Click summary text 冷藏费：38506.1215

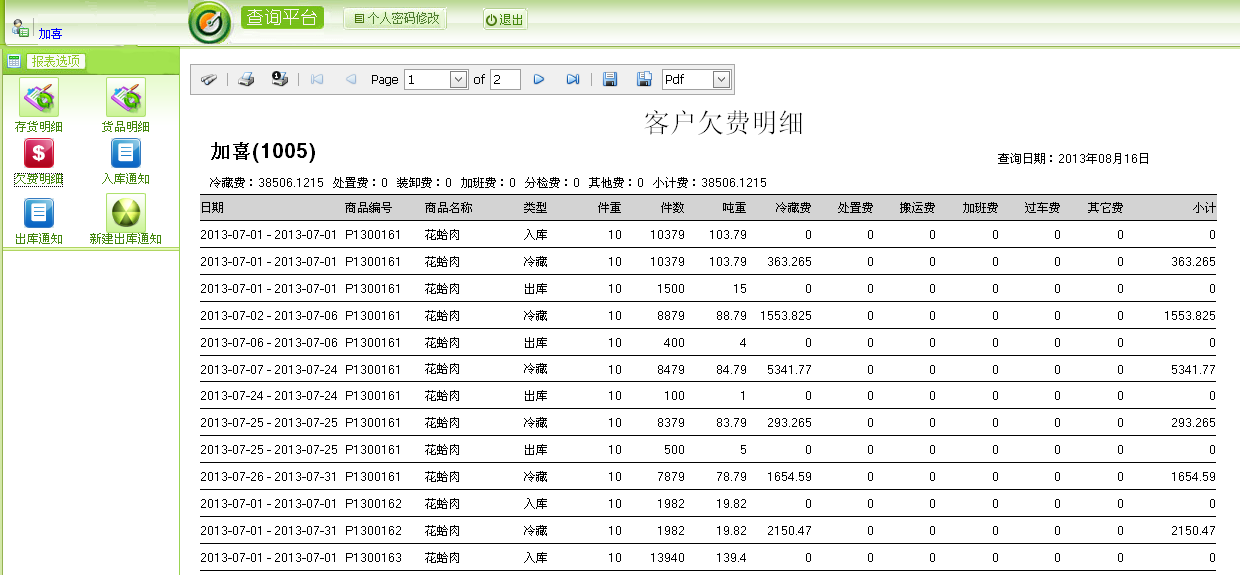tap(266, 183)
